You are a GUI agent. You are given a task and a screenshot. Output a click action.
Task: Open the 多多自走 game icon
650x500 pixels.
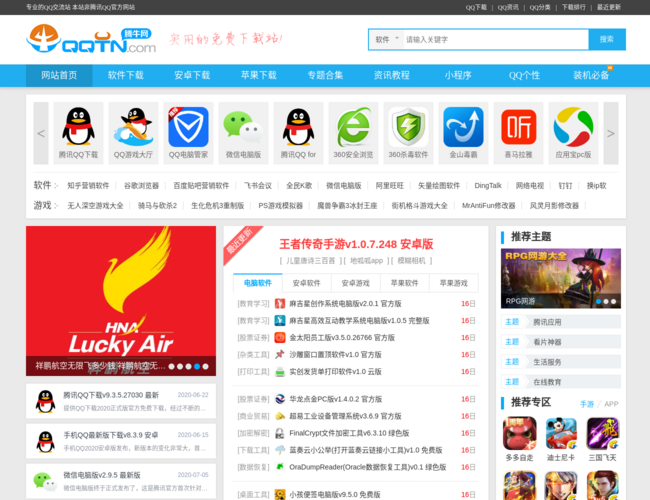[x=520, y=433]
